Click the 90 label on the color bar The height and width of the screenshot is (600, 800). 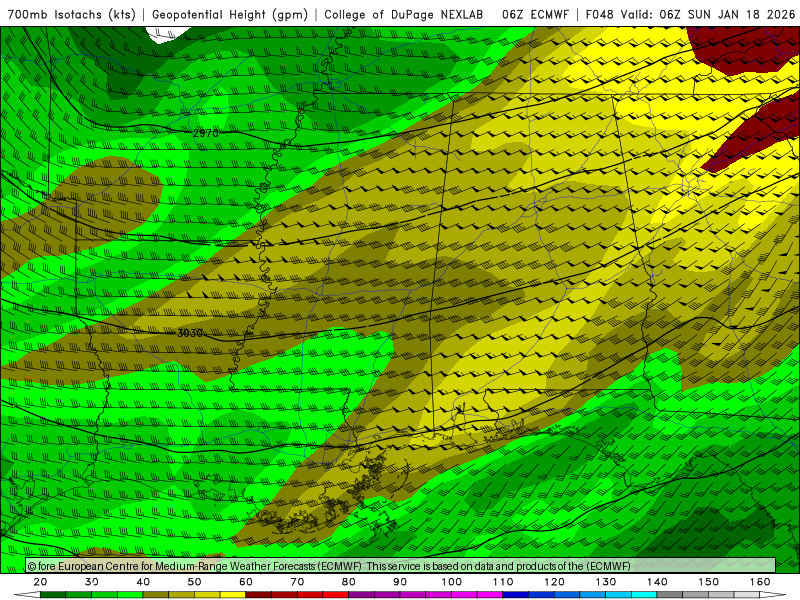(x=401, y=582)
